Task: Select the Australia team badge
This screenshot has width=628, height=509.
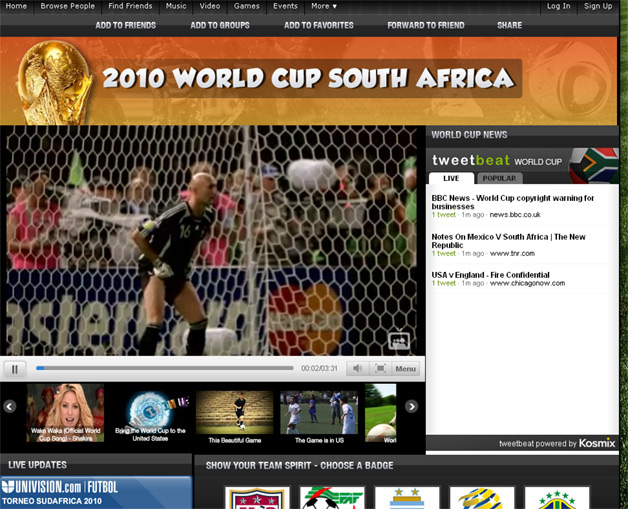Action: [x=482, y=498]
